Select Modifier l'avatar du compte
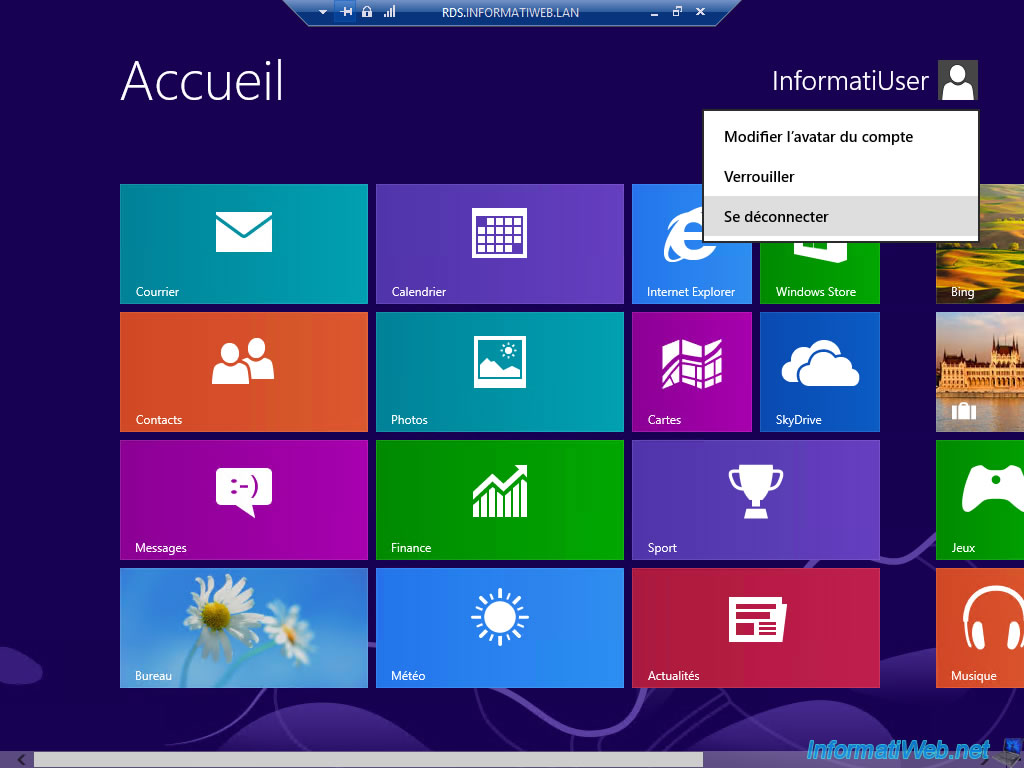This screenshot has height=768, width=1024. pyautogui.click(x=840, y=137)
